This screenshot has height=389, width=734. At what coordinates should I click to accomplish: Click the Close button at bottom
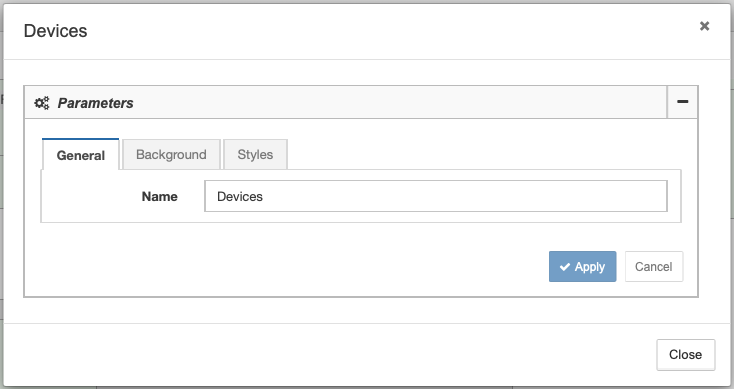click(x=685, y=355)
